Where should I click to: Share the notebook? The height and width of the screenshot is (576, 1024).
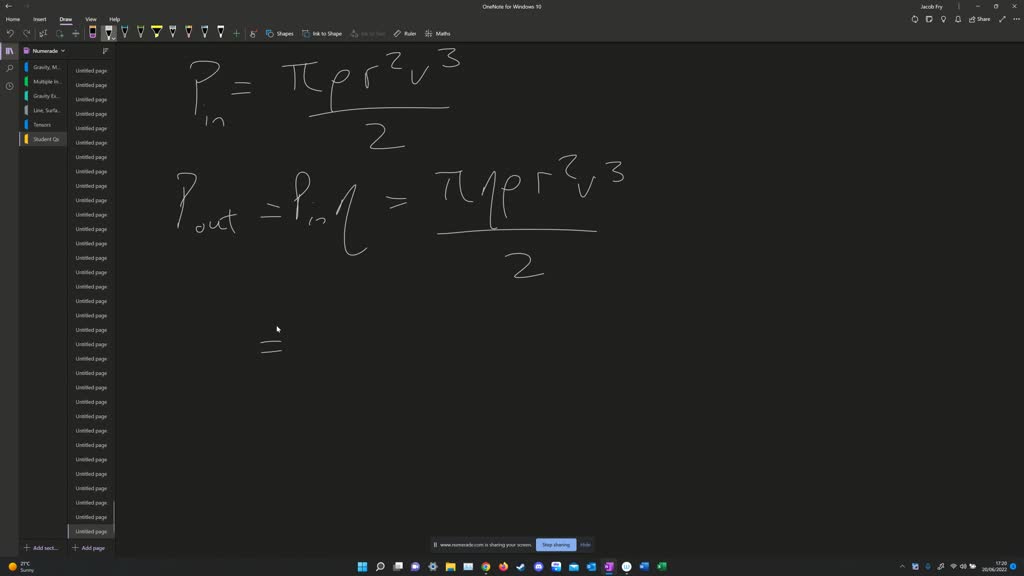[980, 20]
